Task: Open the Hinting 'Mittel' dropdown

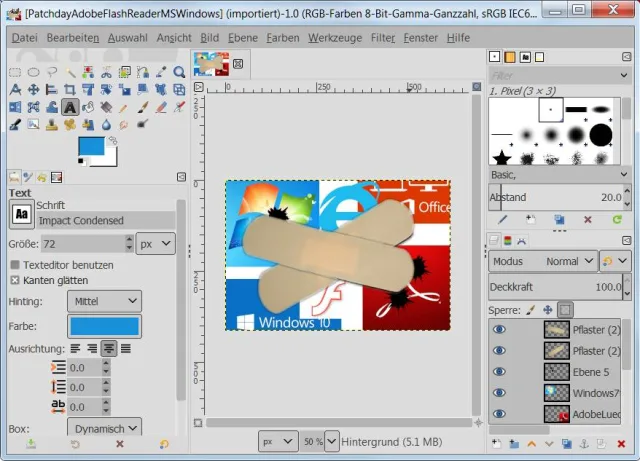Action: pyautogui.click(x=106, y=301)
